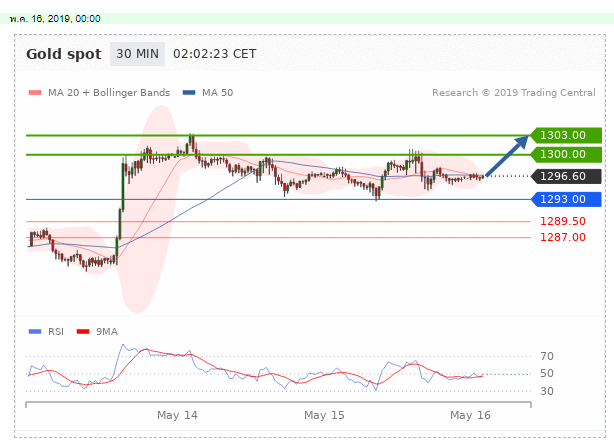
Task: Click the Gold spot chart title
Action: [64, 54]
